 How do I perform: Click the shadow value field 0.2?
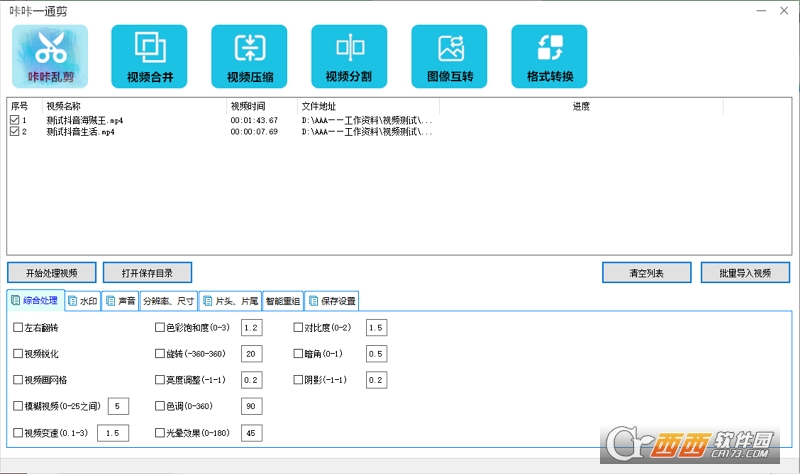coord(377,380)
